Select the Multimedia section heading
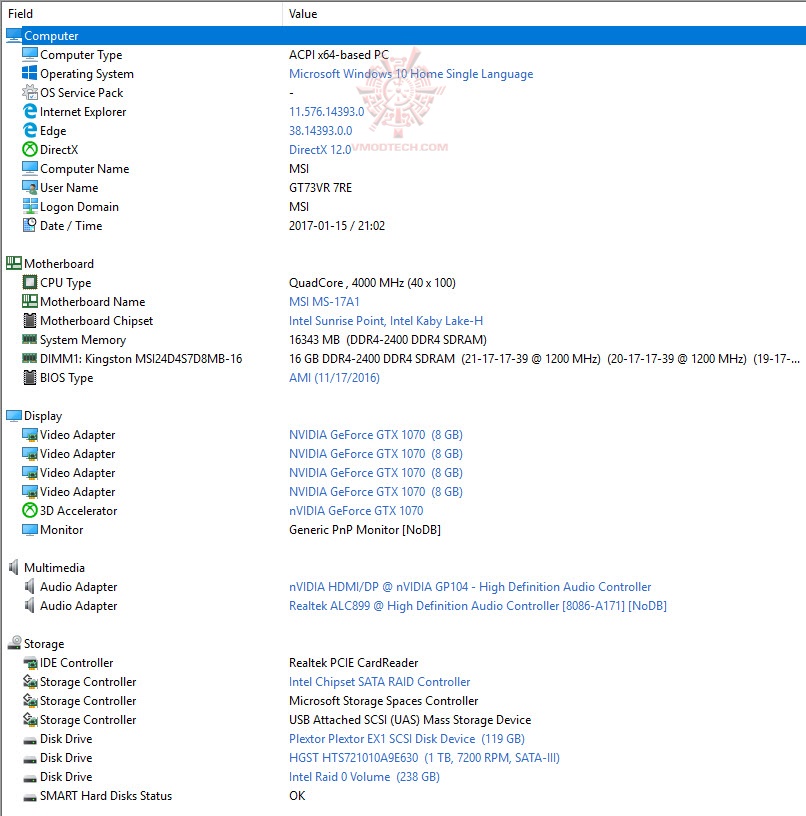Screen dimensions: 806x816 54,568
